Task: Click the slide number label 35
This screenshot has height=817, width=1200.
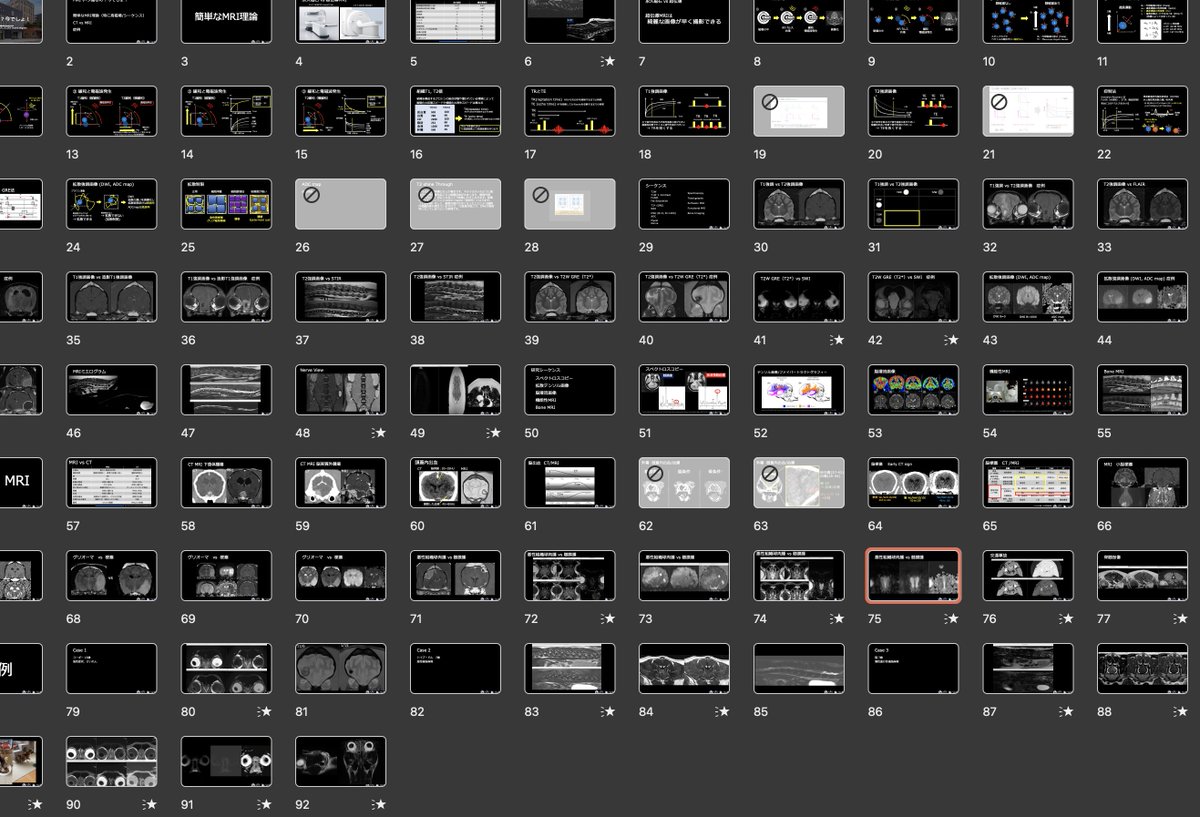Action: coord(73,341)
